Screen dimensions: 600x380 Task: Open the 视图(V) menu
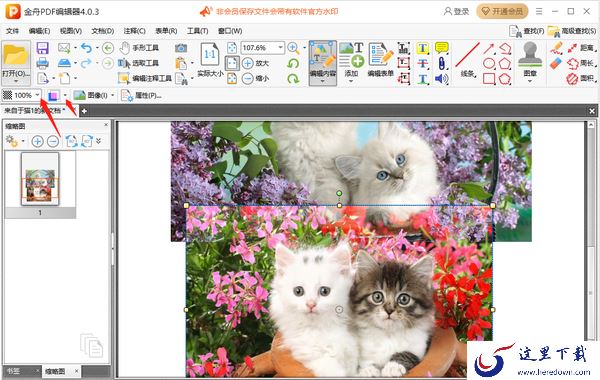(x=71, y=31)
